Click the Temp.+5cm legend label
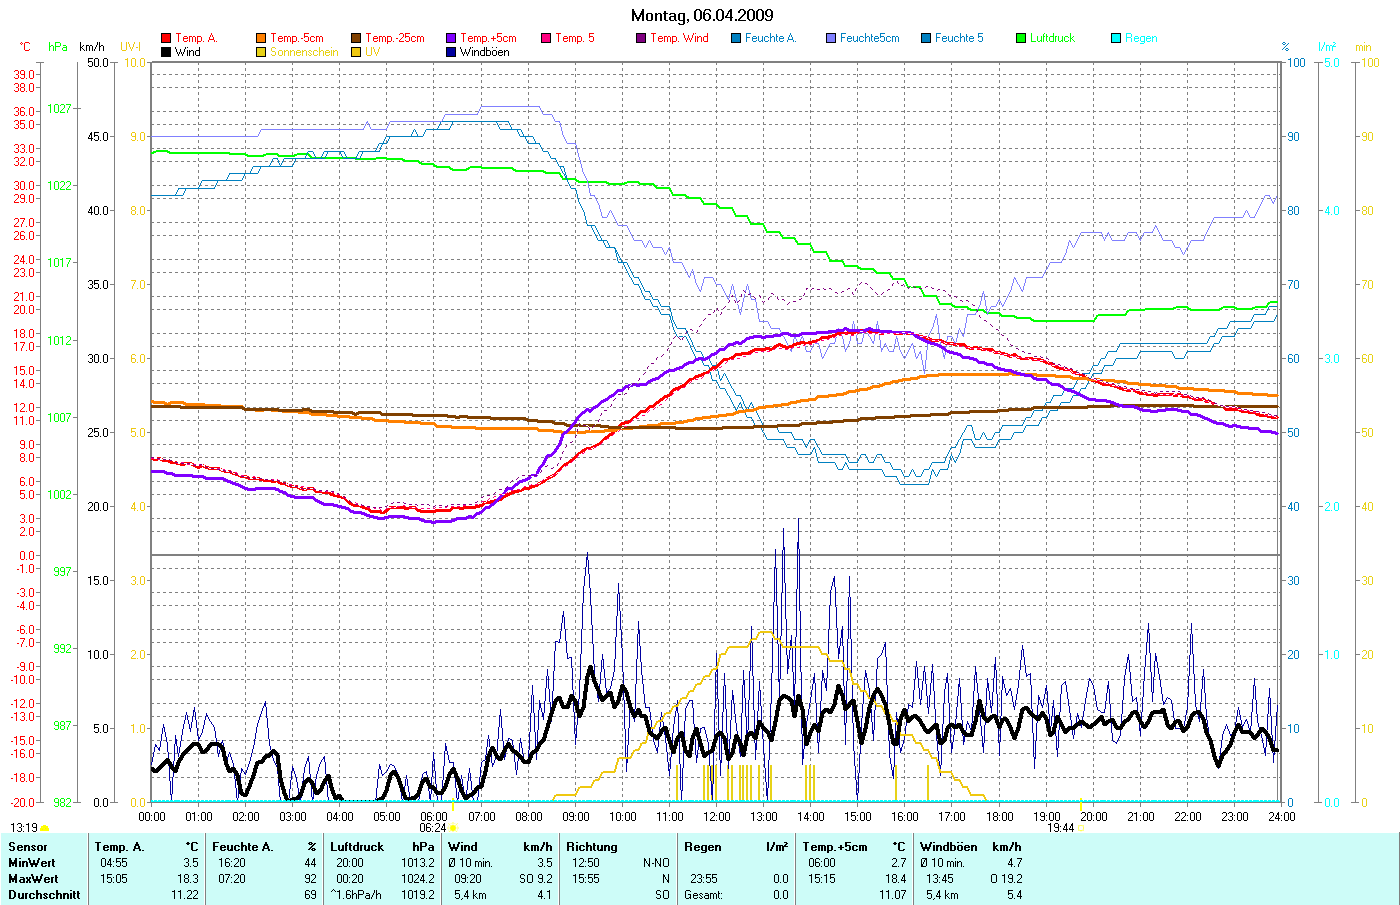 coord(488,38)
